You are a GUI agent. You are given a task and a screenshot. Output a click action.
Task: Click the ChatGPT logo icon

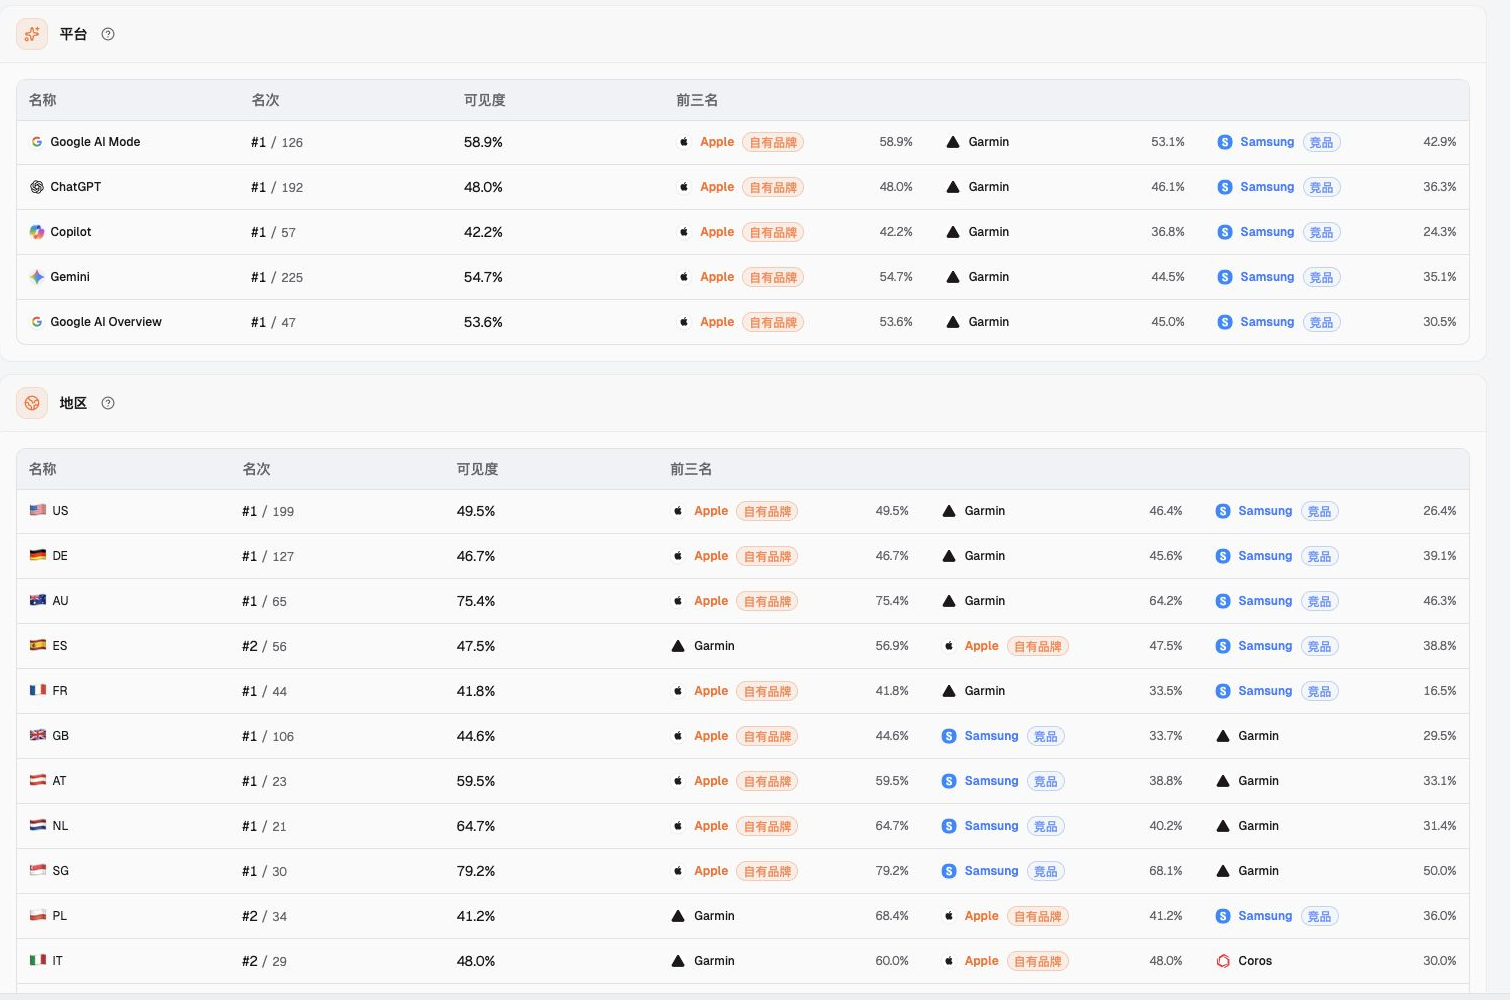37,187
